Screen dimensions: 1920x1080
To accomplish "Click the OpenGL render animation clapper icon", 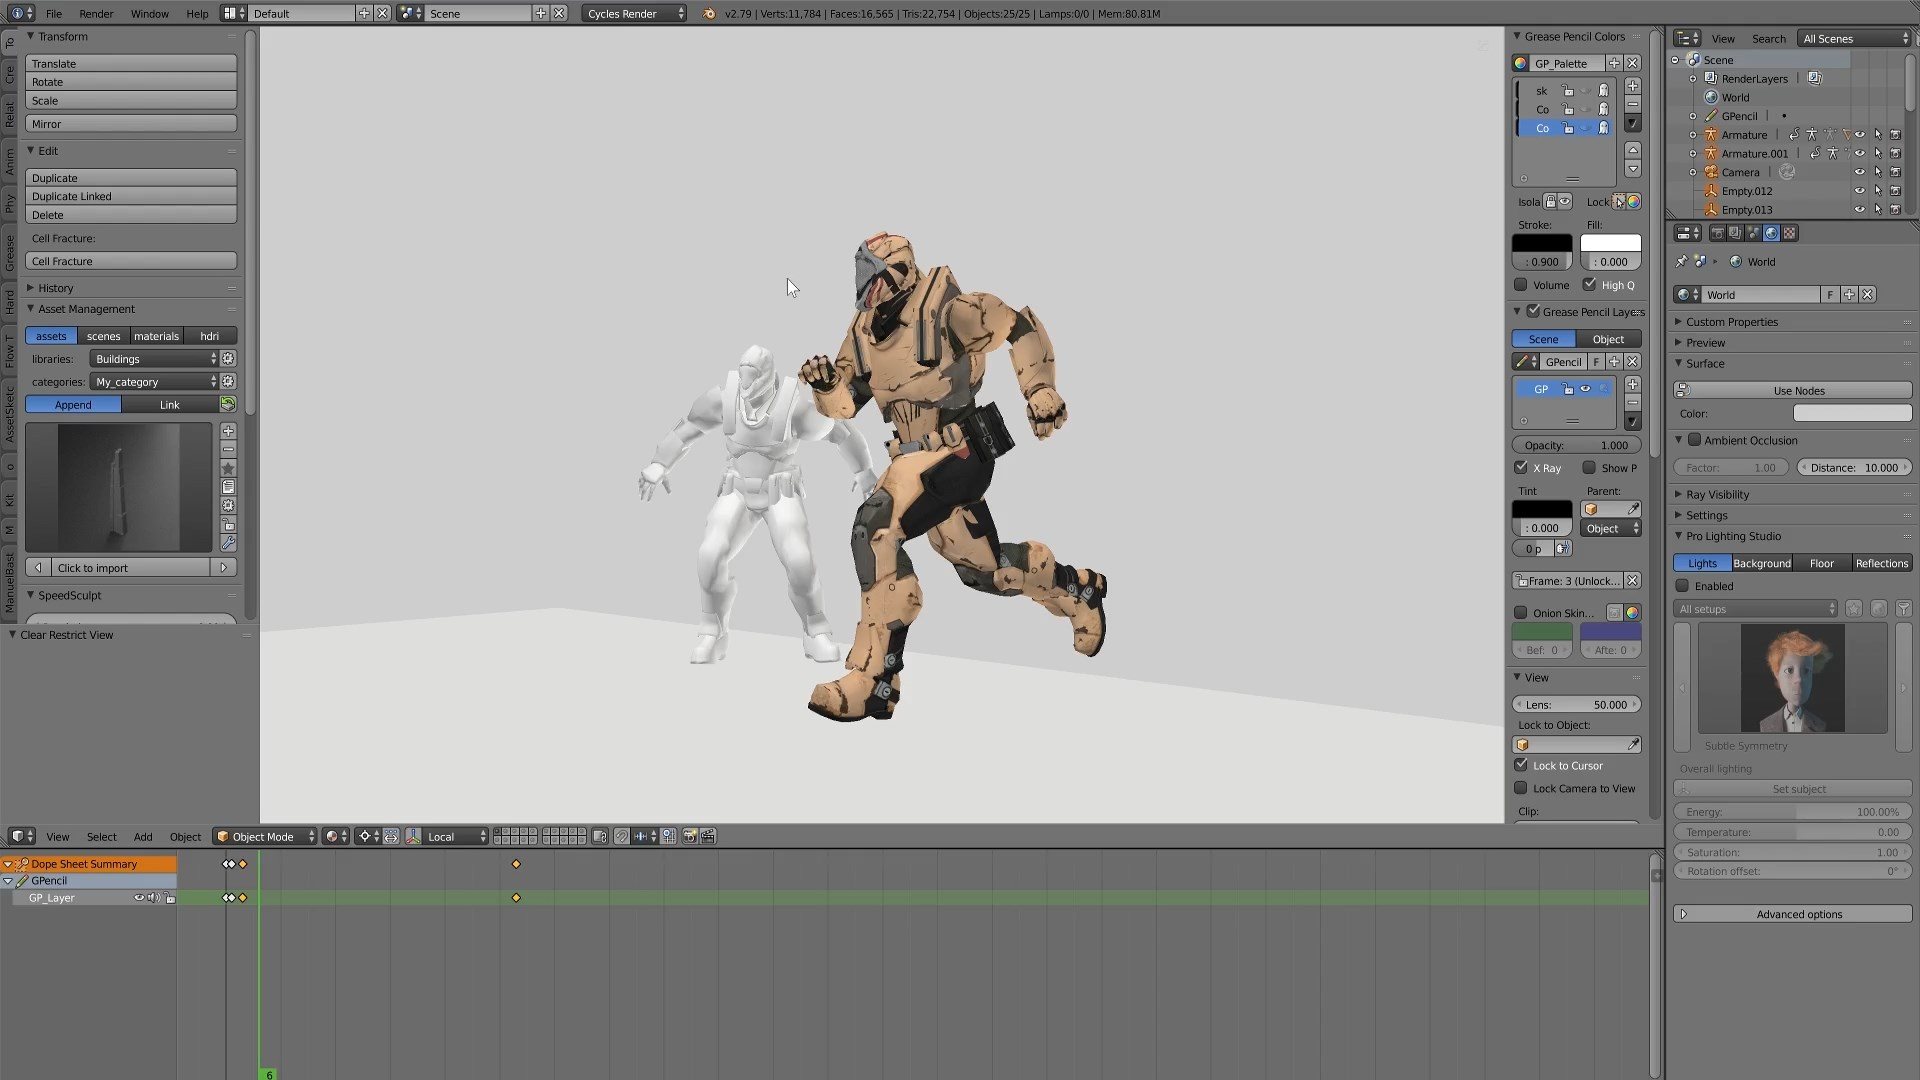I will pos(708,836).
